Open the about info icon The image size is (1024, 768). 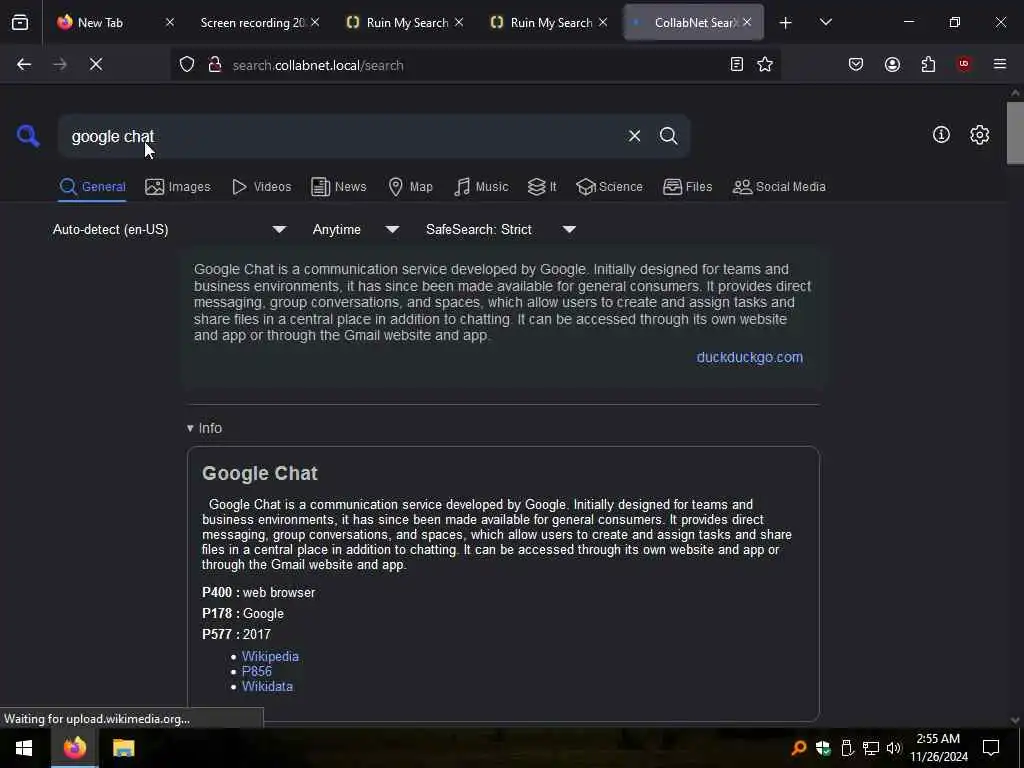941,135
